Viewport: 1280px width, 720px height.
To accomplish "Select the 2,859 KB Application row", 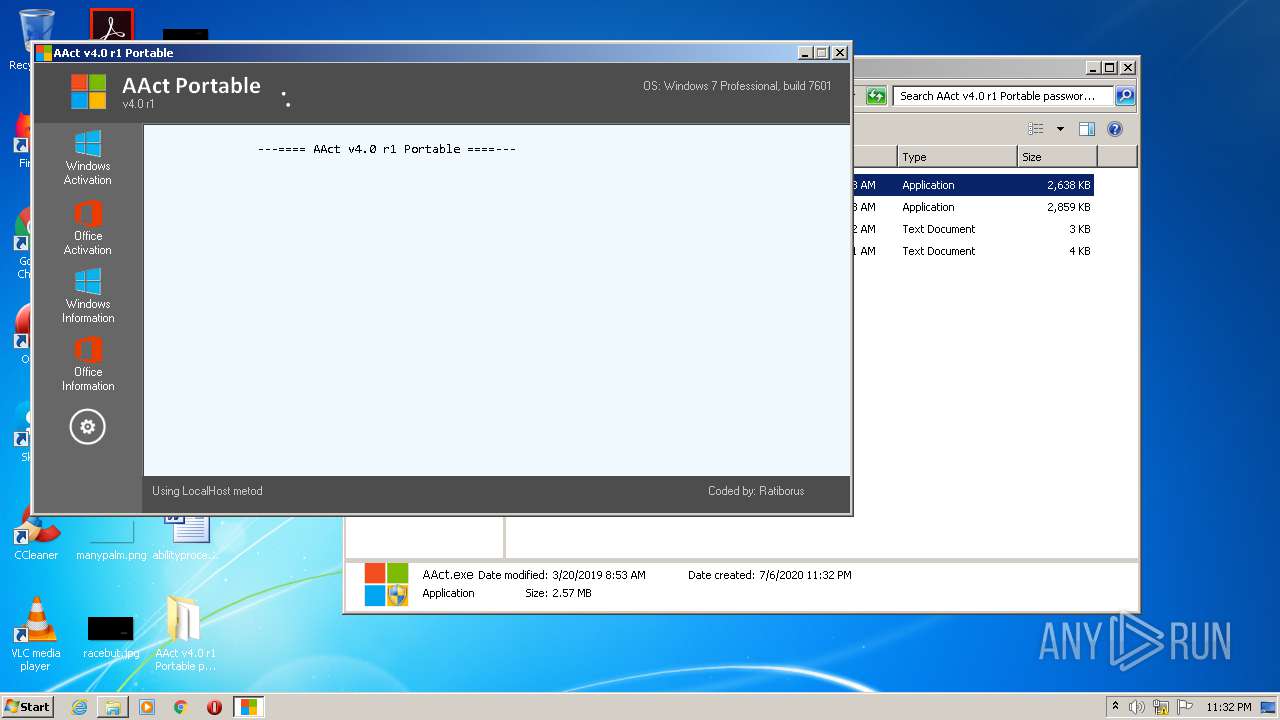I will 972,207.
